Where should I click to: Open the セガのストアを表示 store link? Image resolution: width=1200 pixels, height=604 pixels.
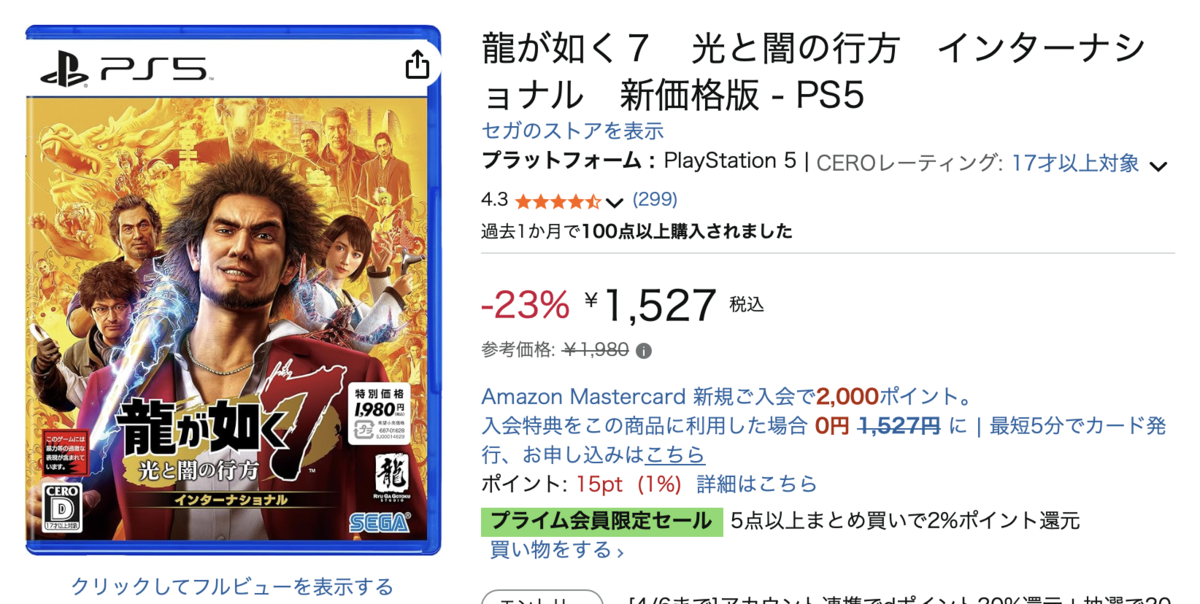tap(572, 131)
